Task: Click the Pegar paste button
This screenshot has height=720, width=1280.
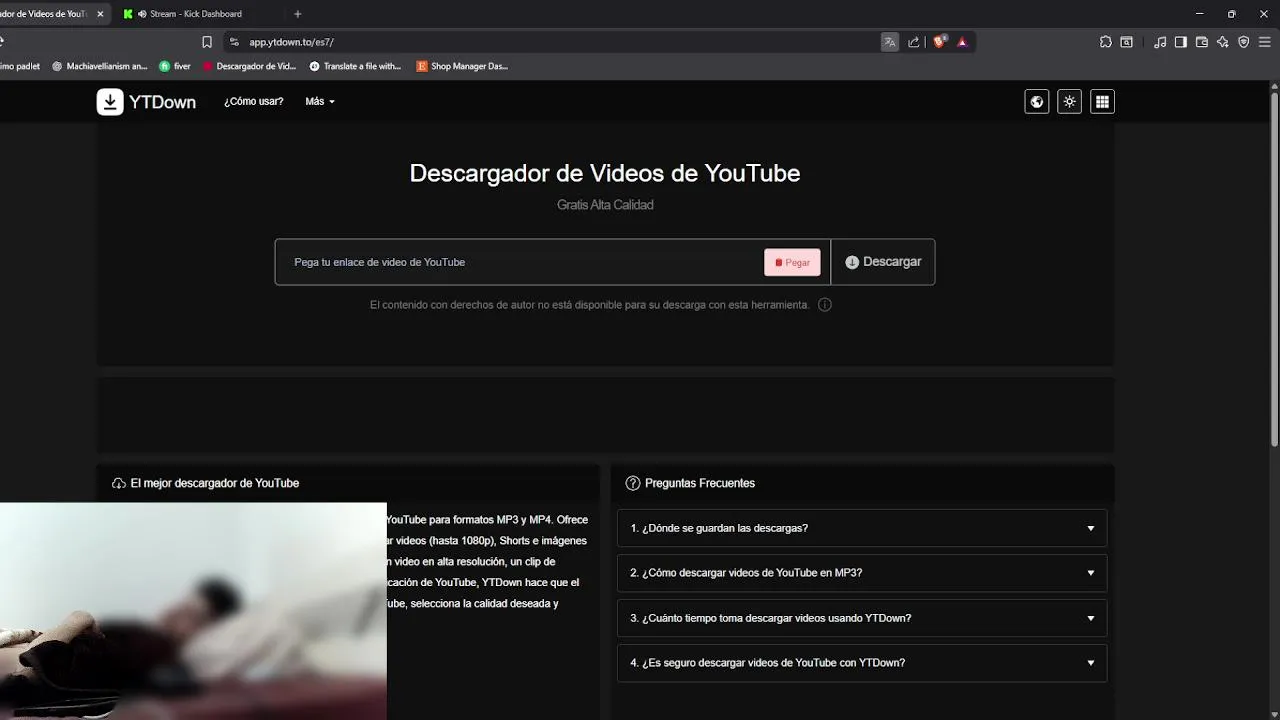Action: pos(792,262)
